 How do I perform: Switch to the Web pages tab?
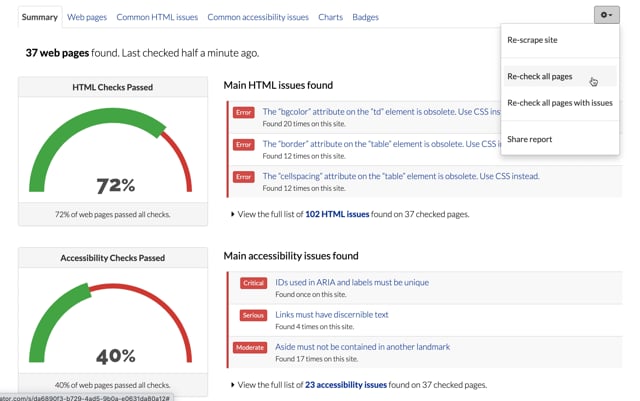tap(87, 17)
